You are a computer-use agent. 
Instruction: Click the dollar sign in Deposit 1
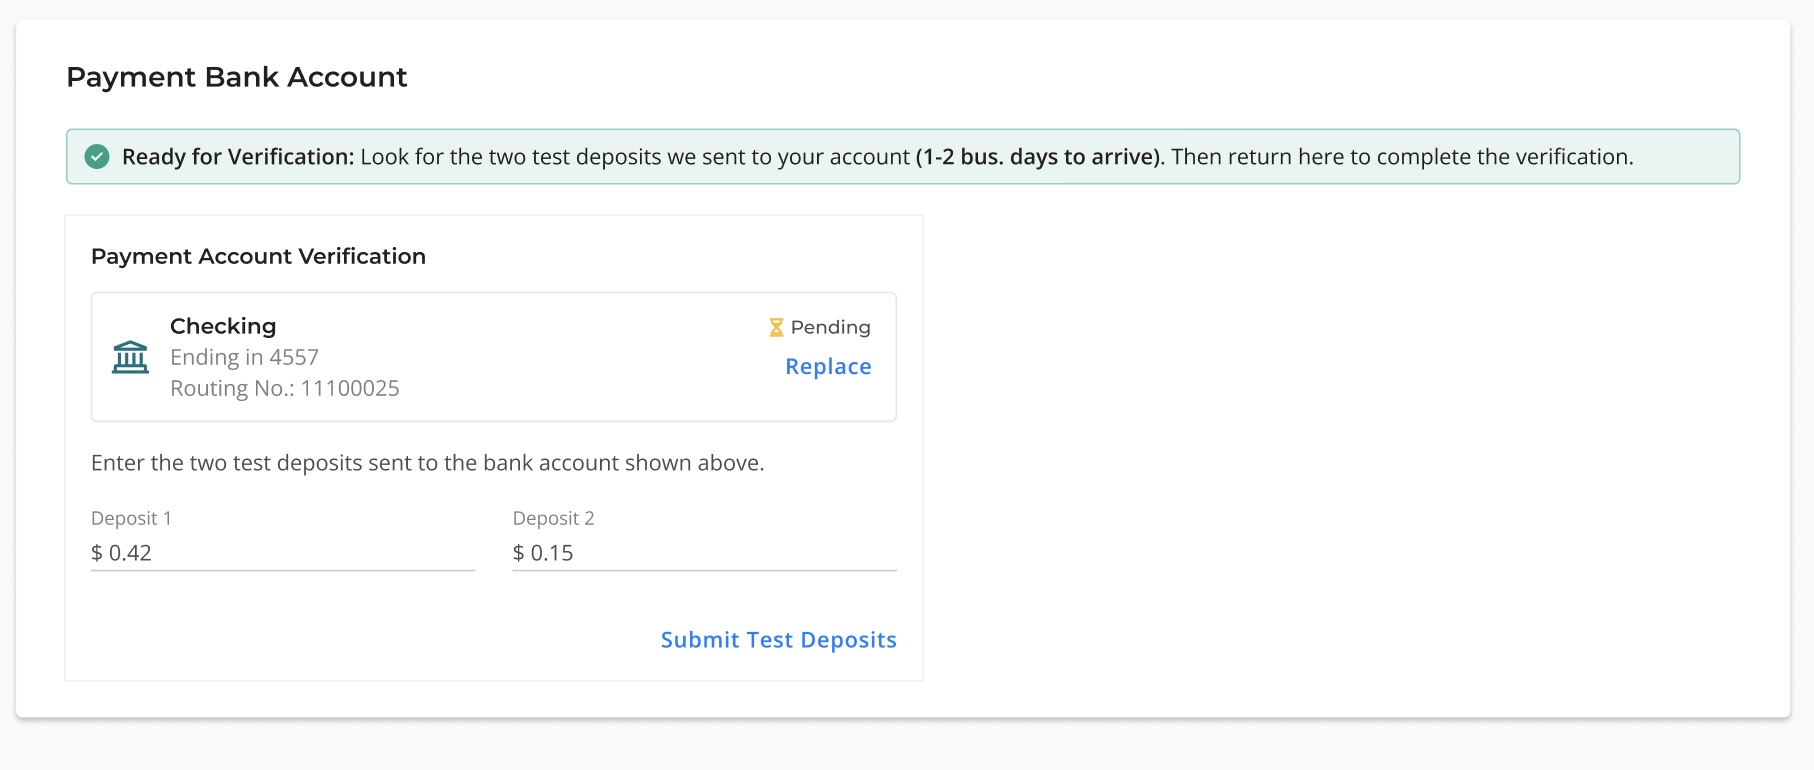(x=97, y=553)
